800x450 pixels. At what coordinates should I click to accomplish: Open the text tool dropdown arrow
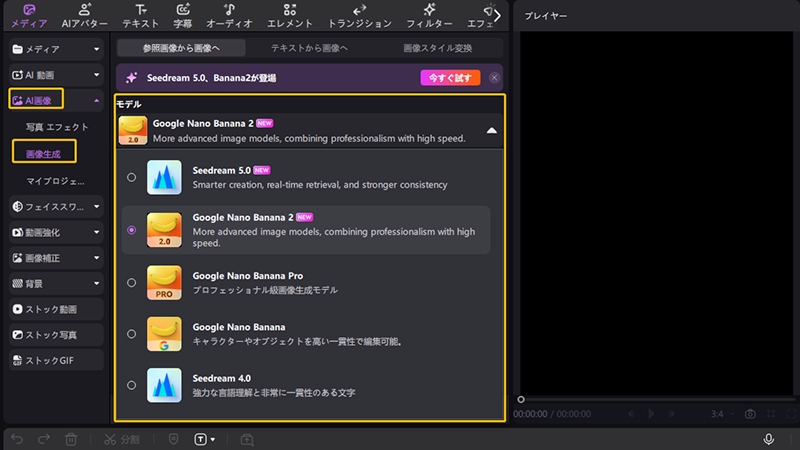coord(213,439)
